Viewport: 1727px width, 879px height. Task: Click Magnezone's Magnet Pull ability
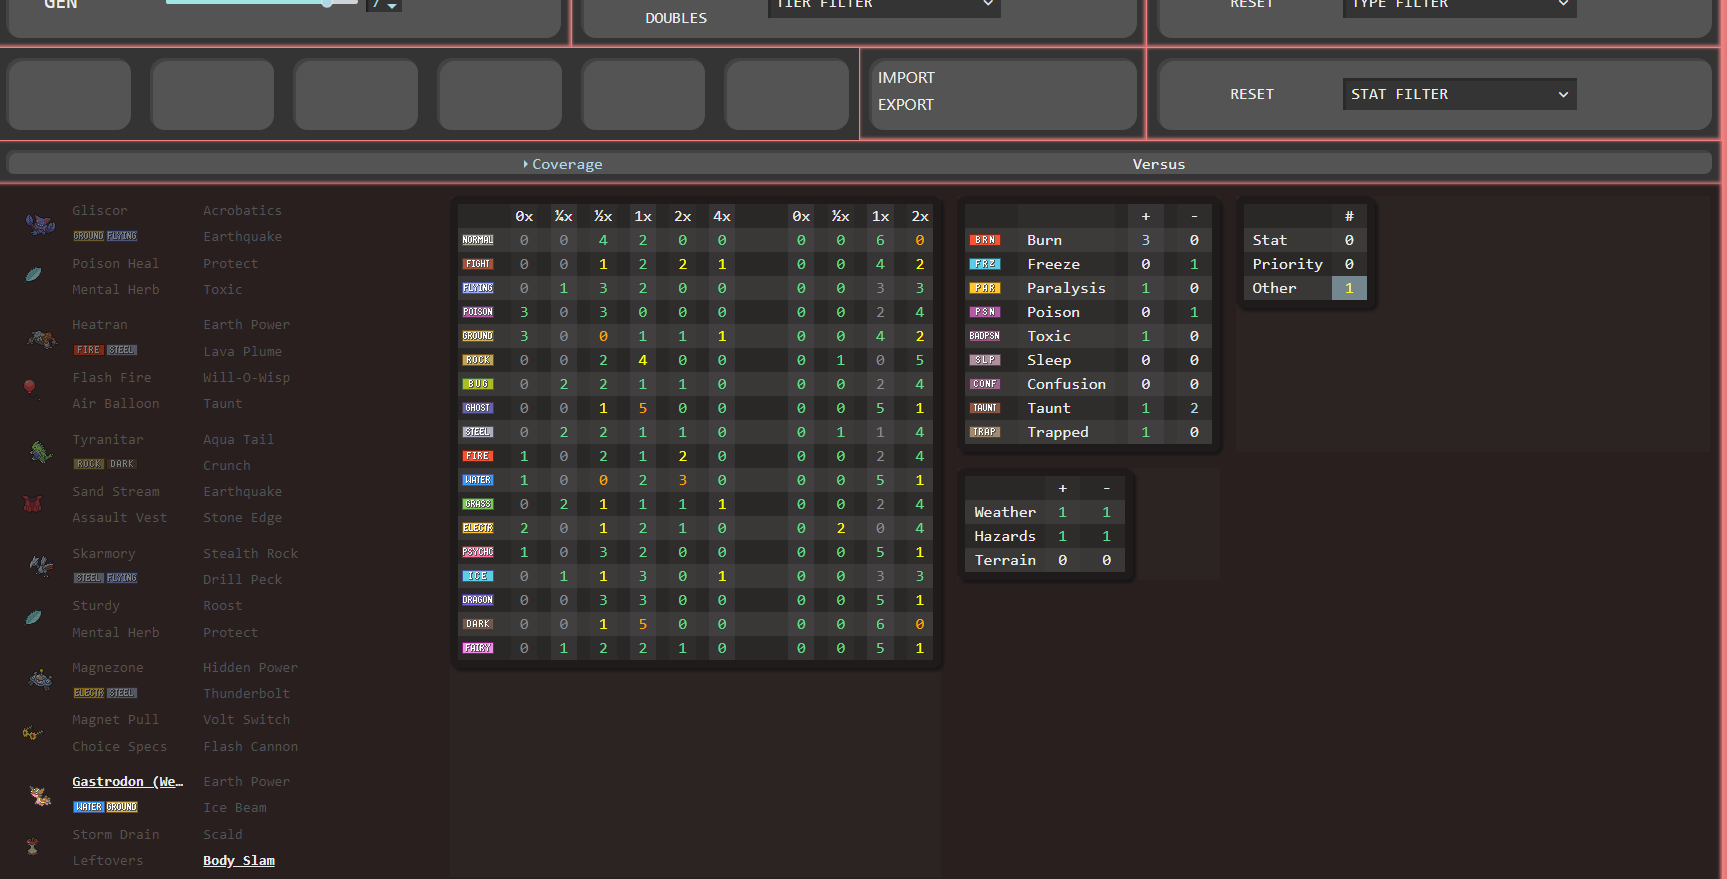coord(116,720)
